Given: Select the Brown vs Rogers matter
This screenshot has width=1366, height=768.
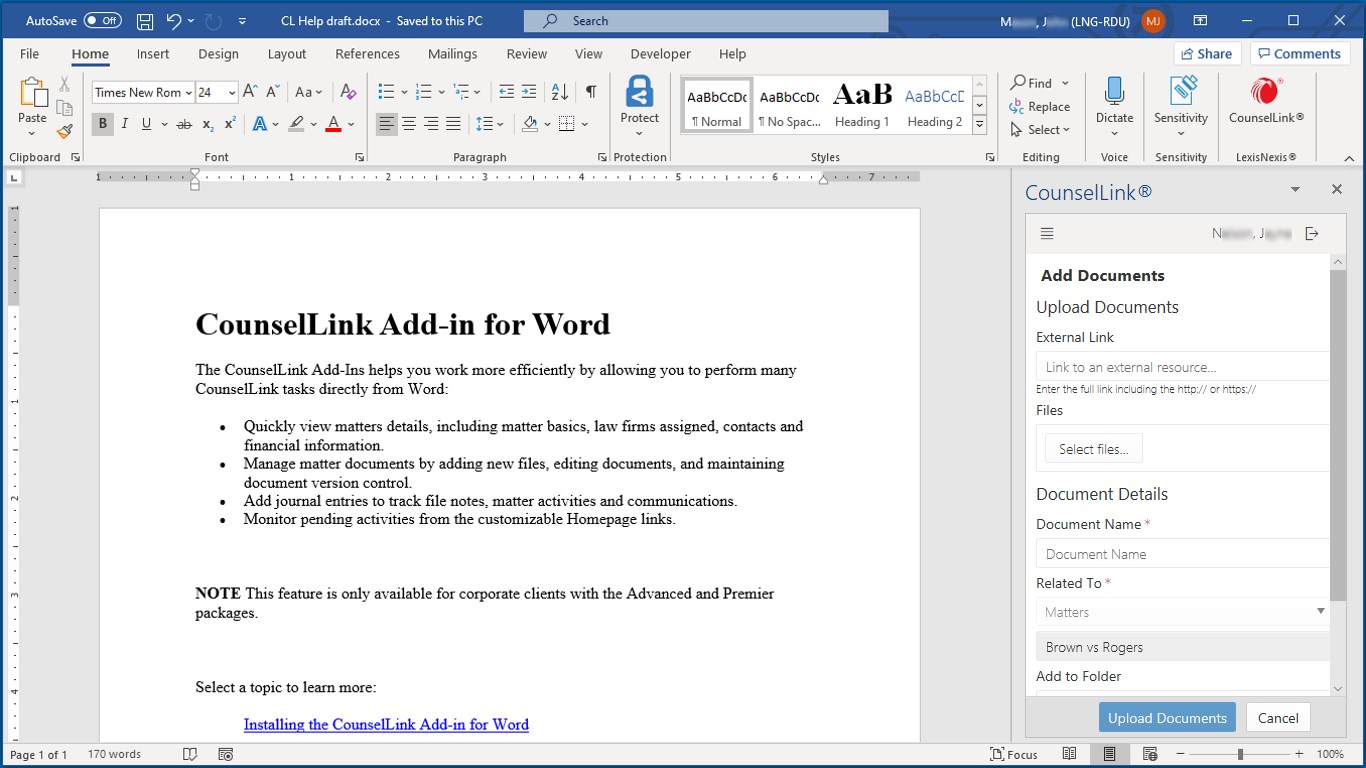Looking at the screenshot, I should tap(1183, 647).
